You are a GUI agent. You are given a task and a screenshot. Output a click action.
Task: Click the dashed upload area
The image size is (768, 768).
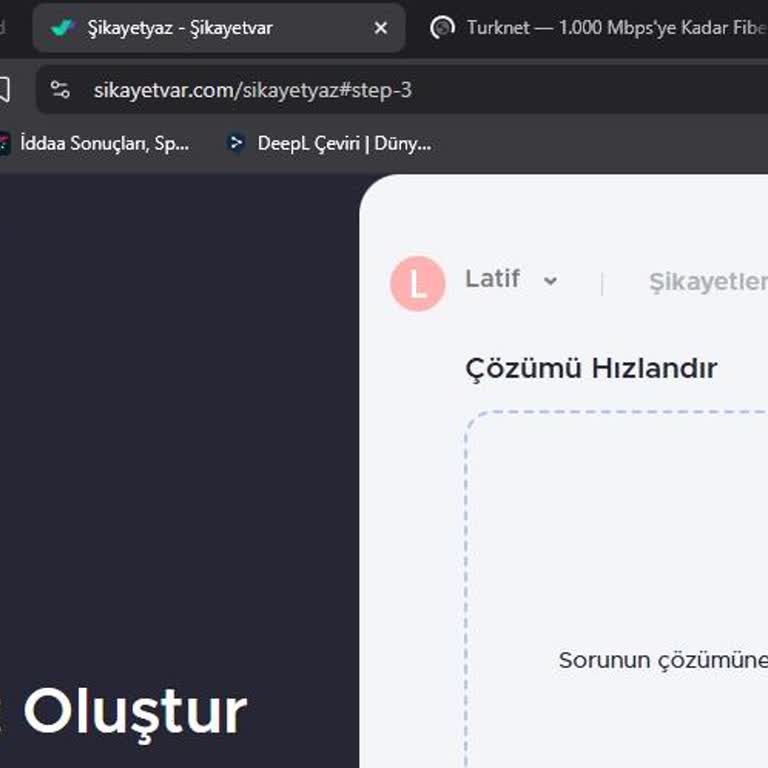coord(616,588)
